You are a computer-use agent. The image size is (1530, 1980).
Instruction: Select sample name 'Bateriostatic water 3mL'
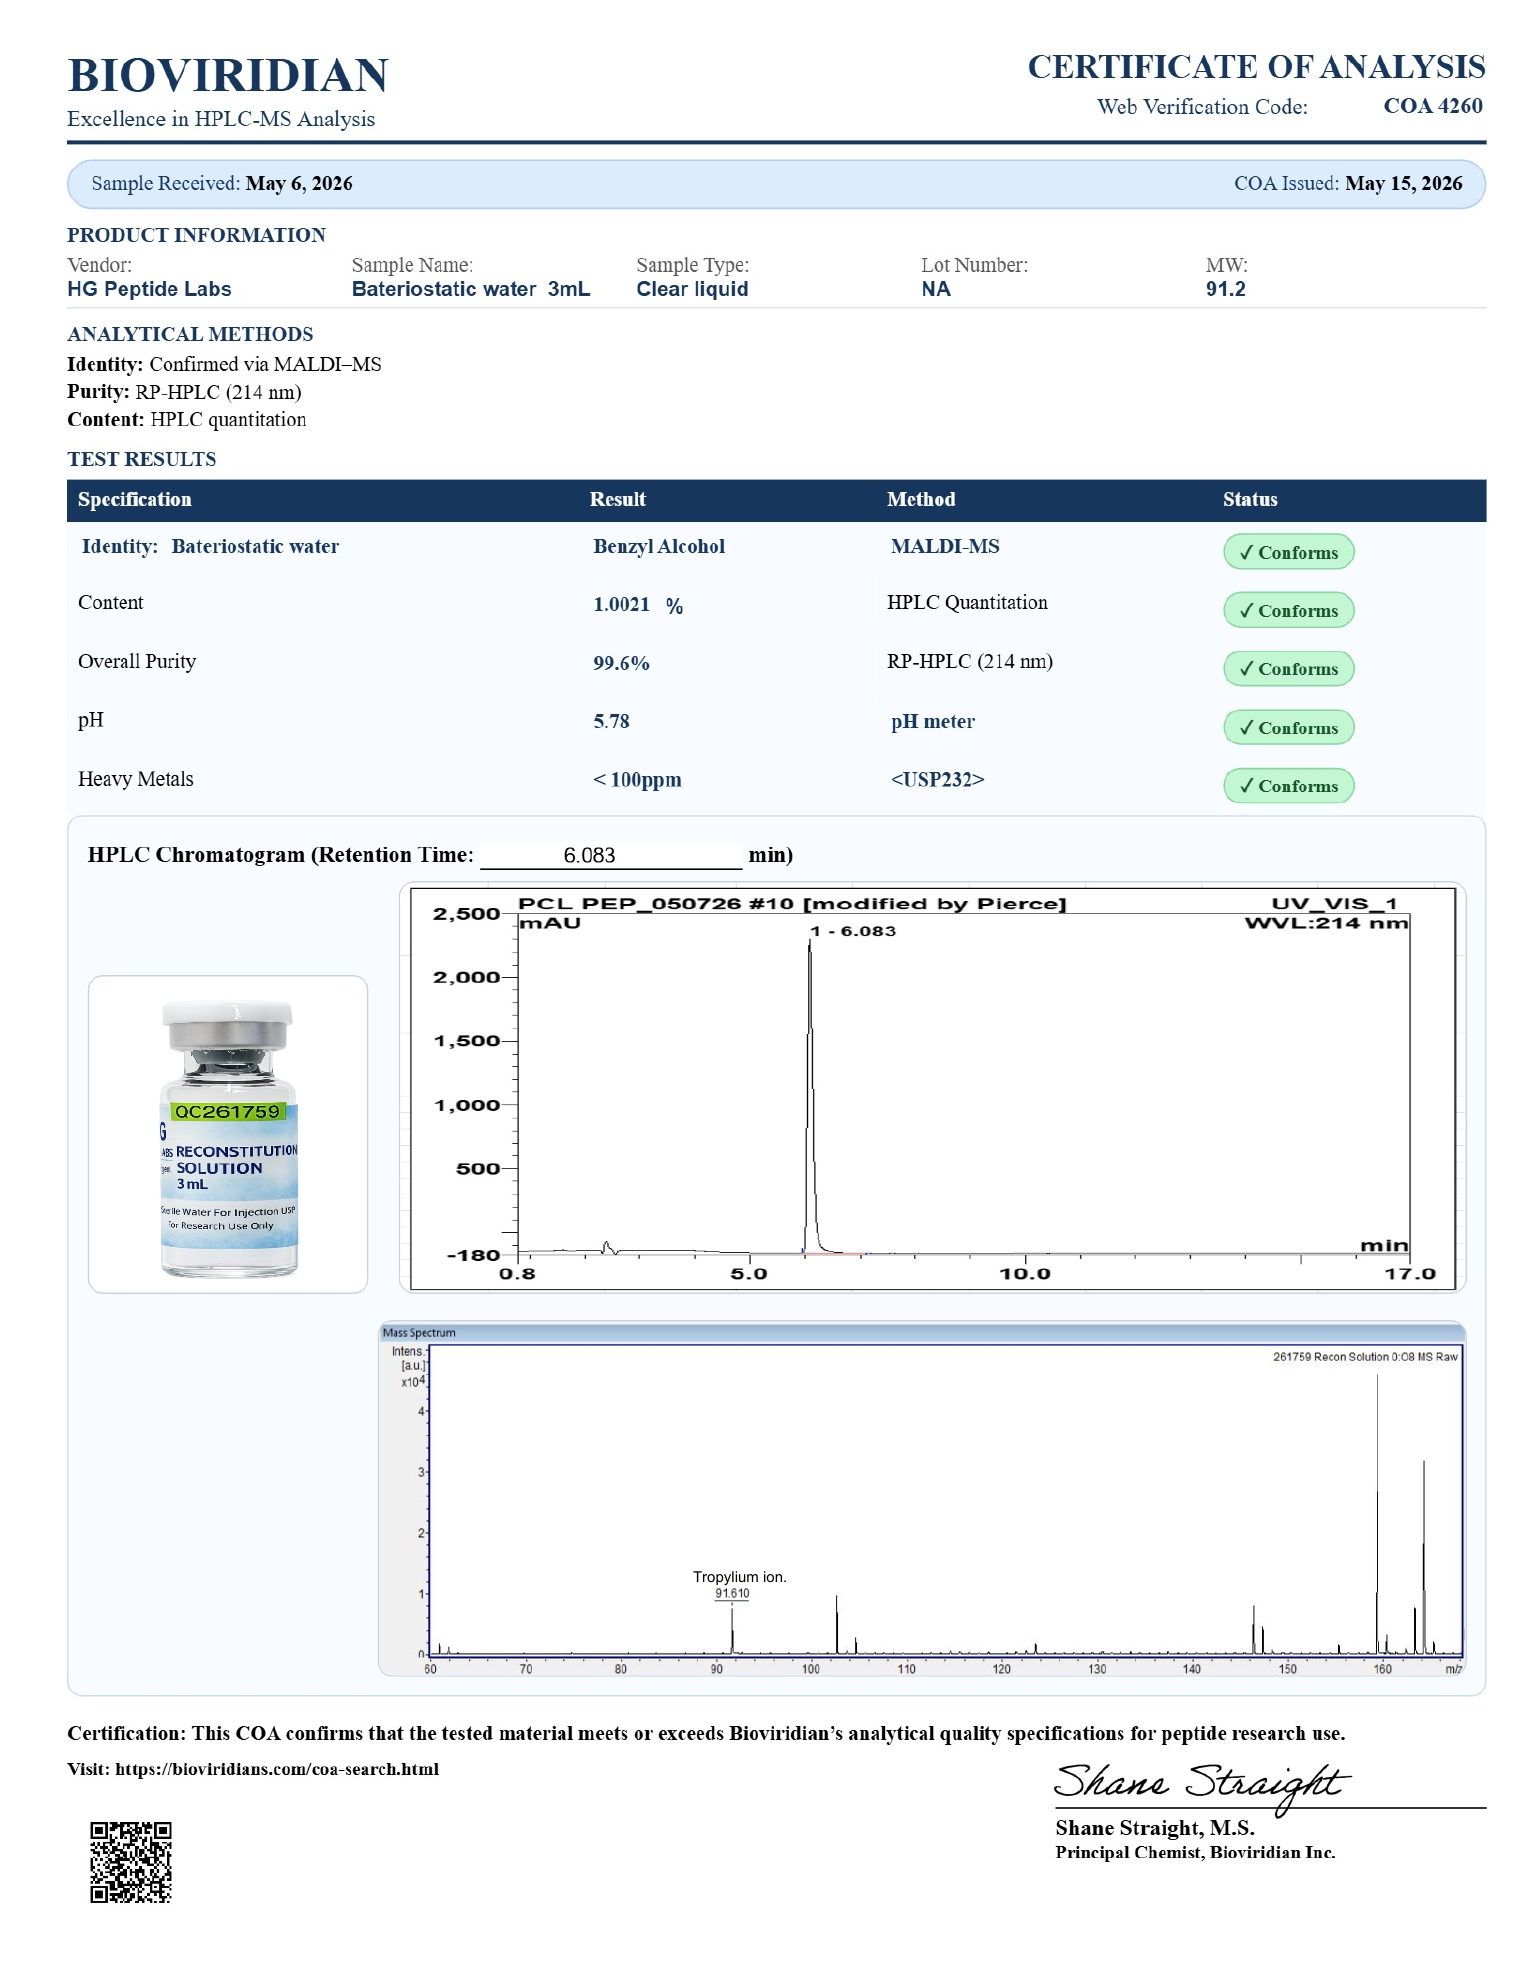(x=471, y=289)
